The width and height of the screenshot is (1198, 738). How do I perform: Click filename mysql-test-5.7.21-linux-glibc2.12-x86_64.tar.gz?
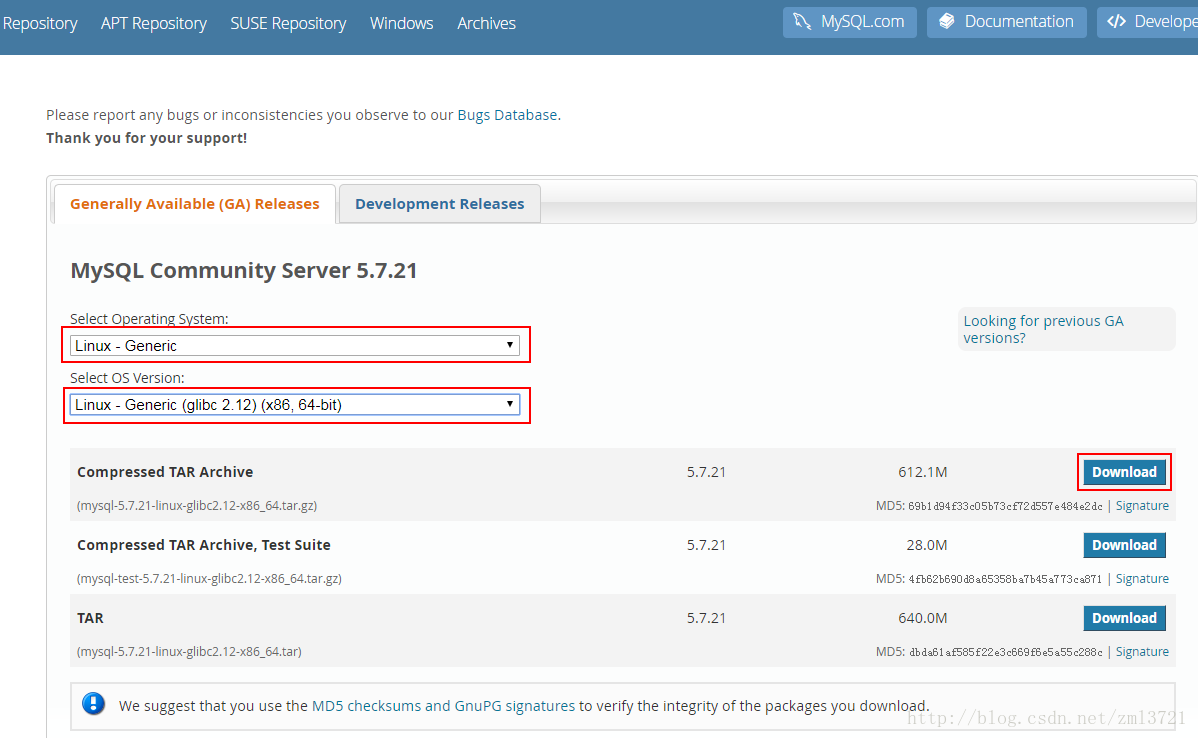click(x=209, y=578)
